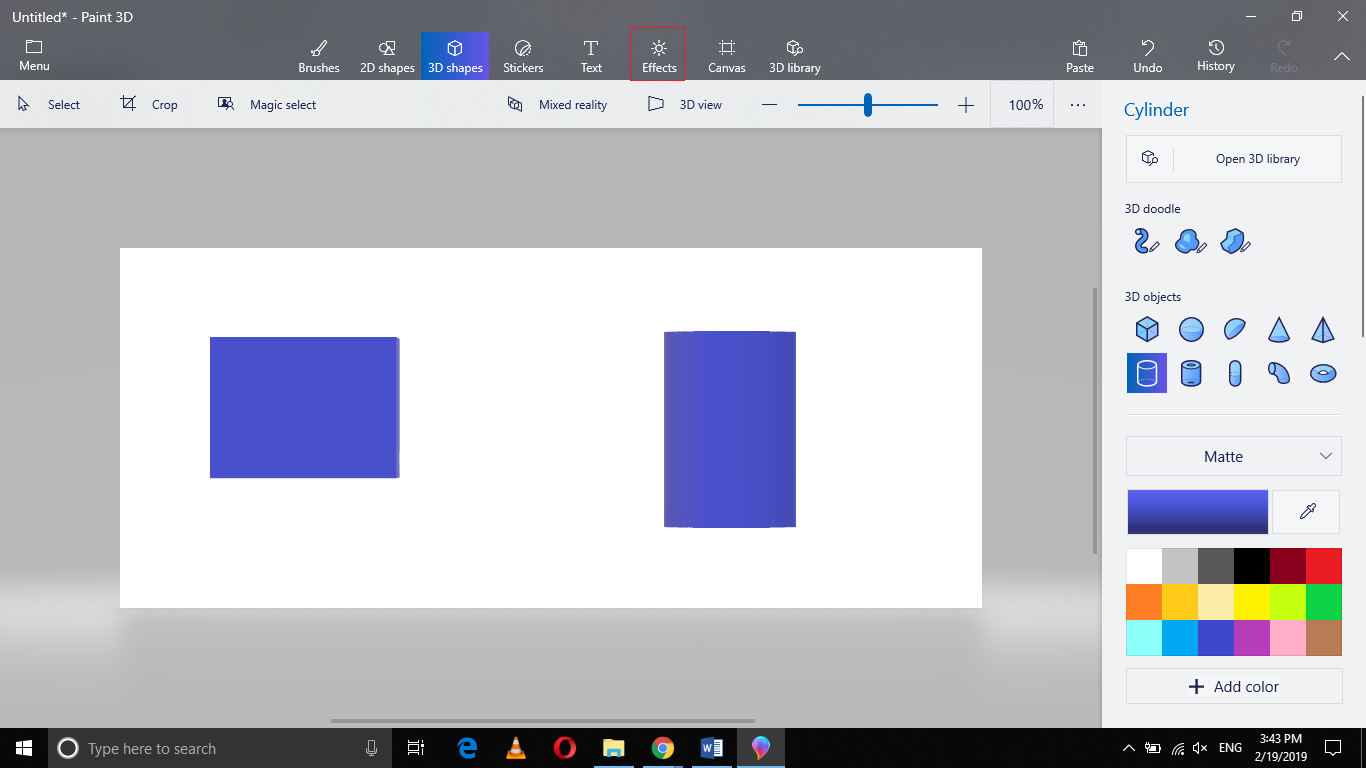The width and height of the screenshot is (1366, 768).
Task: Undo the last action
Action: point(1147,54)
